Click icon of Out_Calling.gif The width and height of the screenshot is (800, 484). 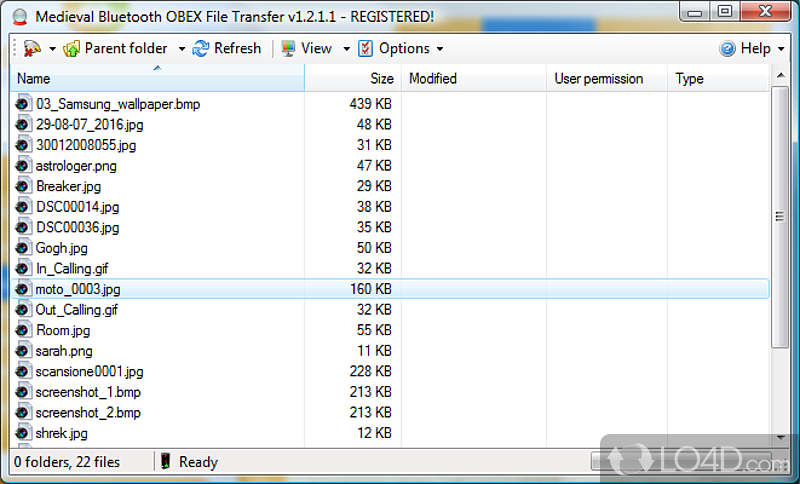22,310
